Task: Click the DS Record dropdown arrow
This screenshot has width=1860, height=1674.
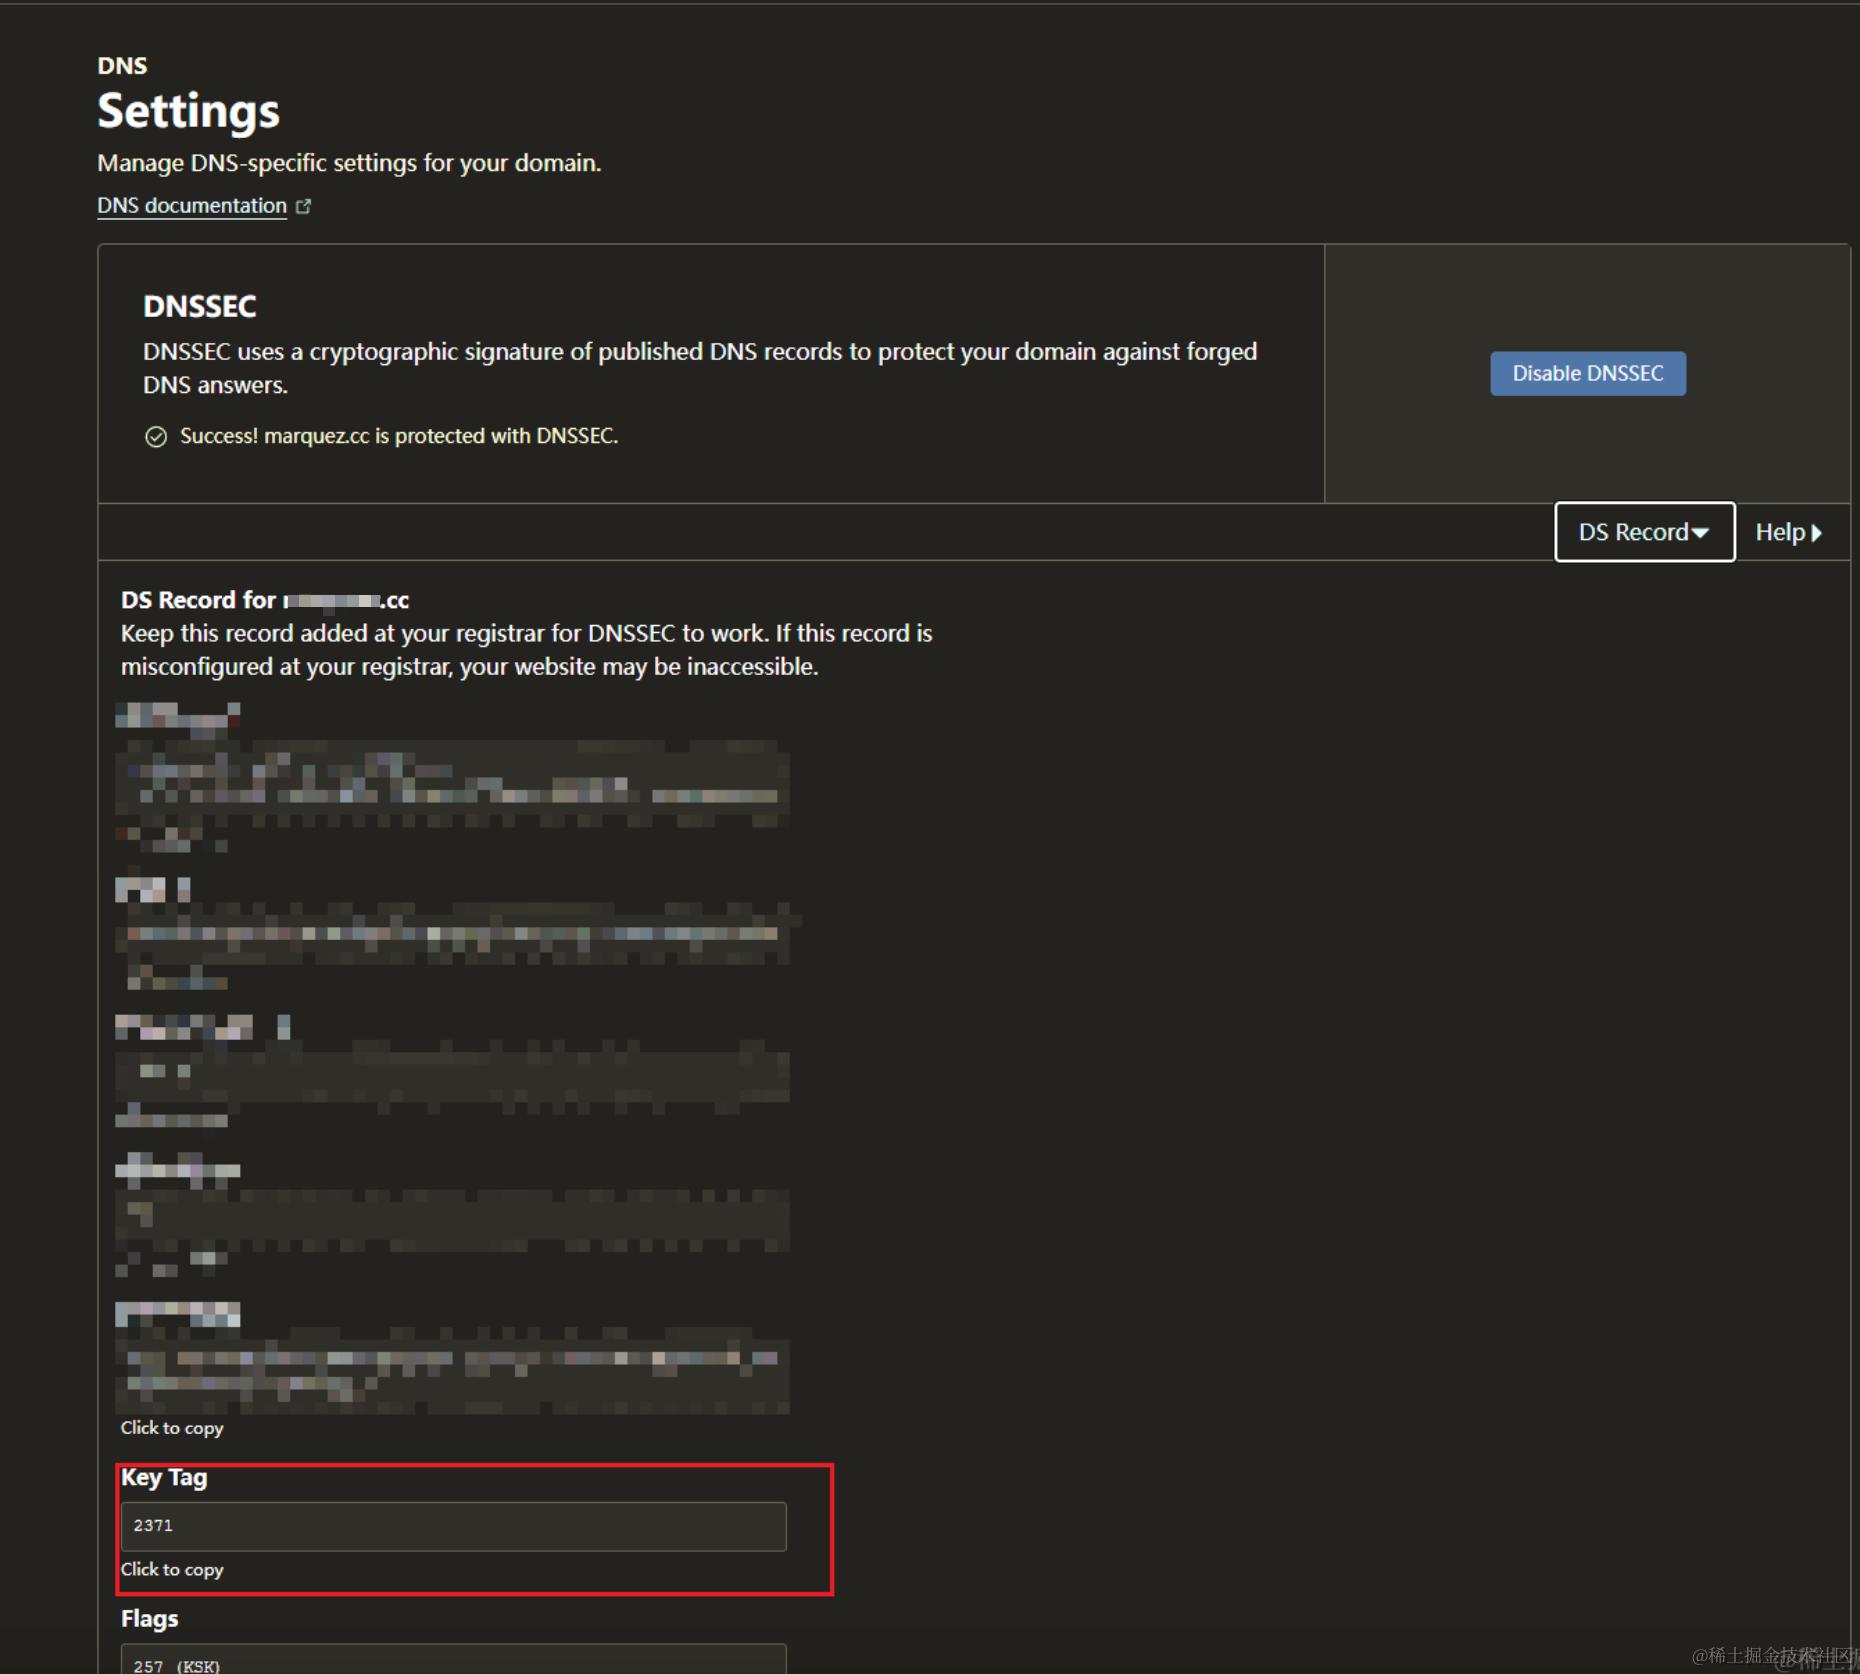Action: click(1701, 534)
